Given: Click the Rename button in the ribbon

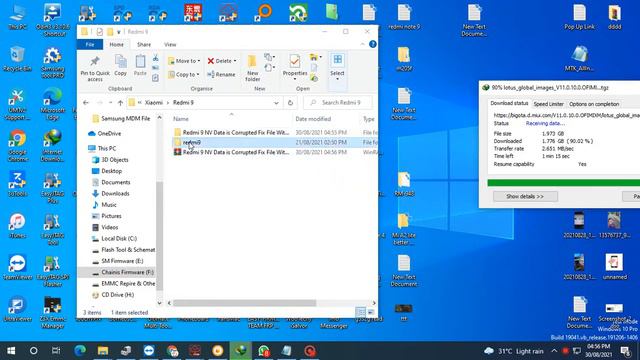Looking at the screenshot, I should (x=221, y=74).
